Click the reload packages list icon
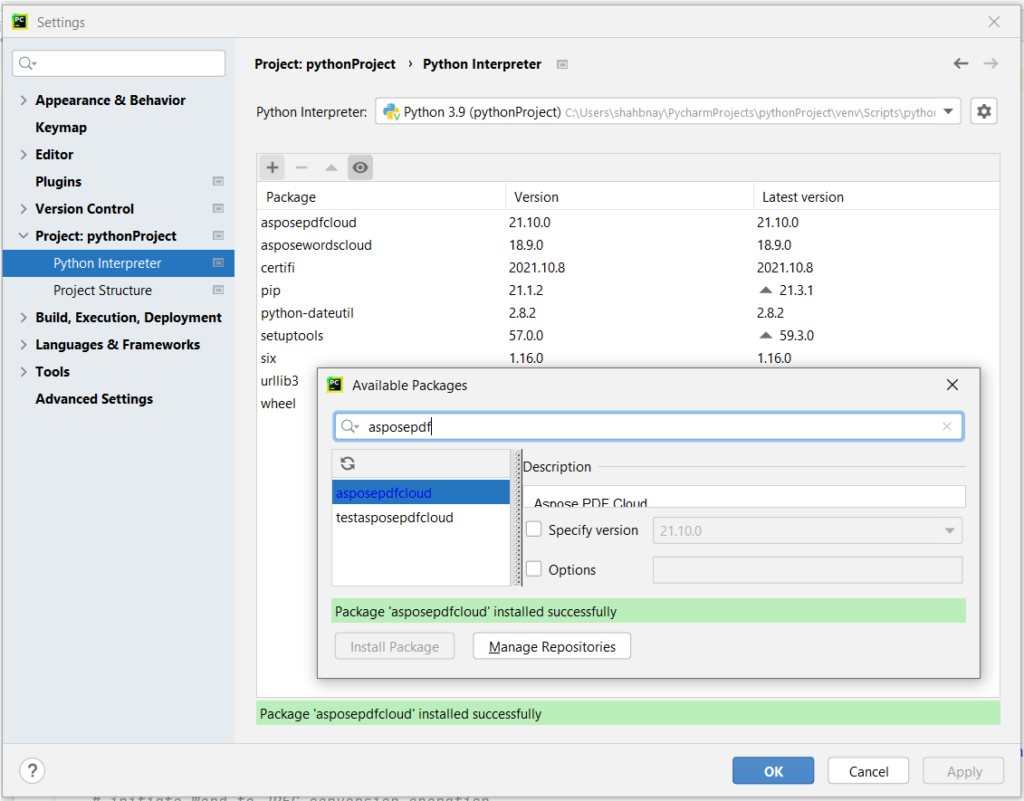Screen dimensions: 1024x801 347,463
